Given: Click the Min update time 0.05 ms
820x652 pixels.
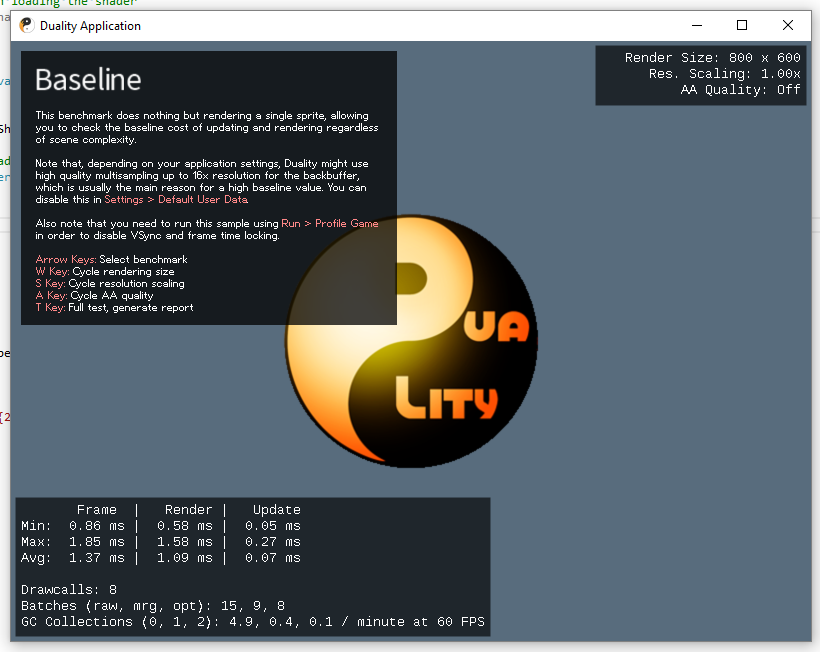Looking at the screenshot, I should point(272,526).
